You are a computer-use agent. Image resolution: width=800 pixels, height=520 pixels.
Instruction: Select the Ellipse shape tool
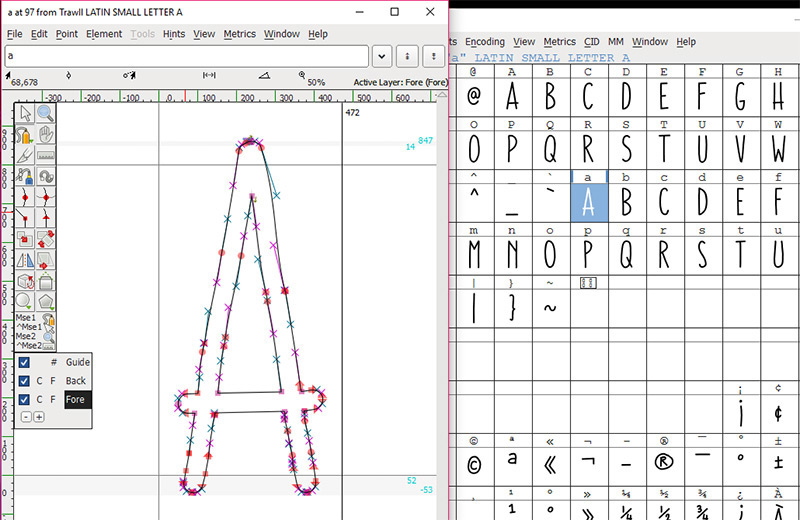[25, 301]
